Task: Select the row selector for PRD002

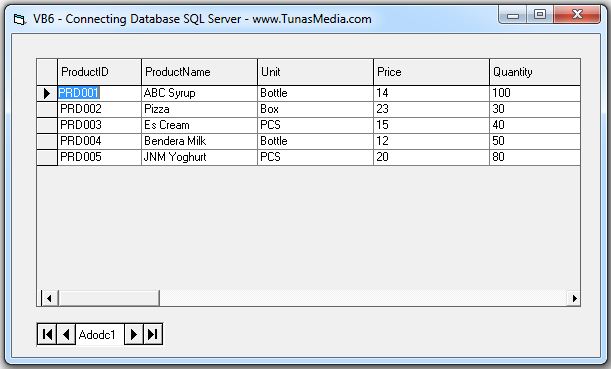Action: point(47,109)
